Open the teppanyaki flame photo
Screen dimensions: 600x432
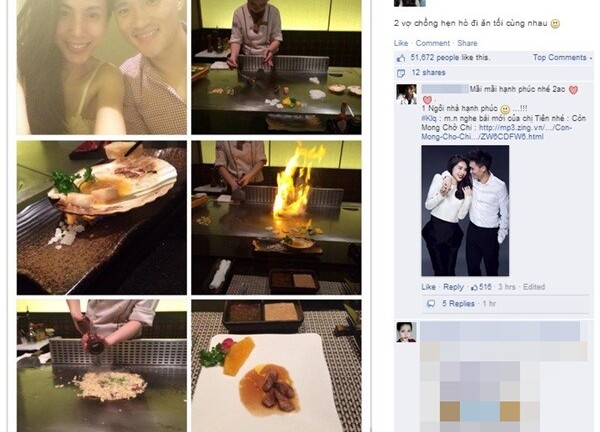tap(276, 218)
